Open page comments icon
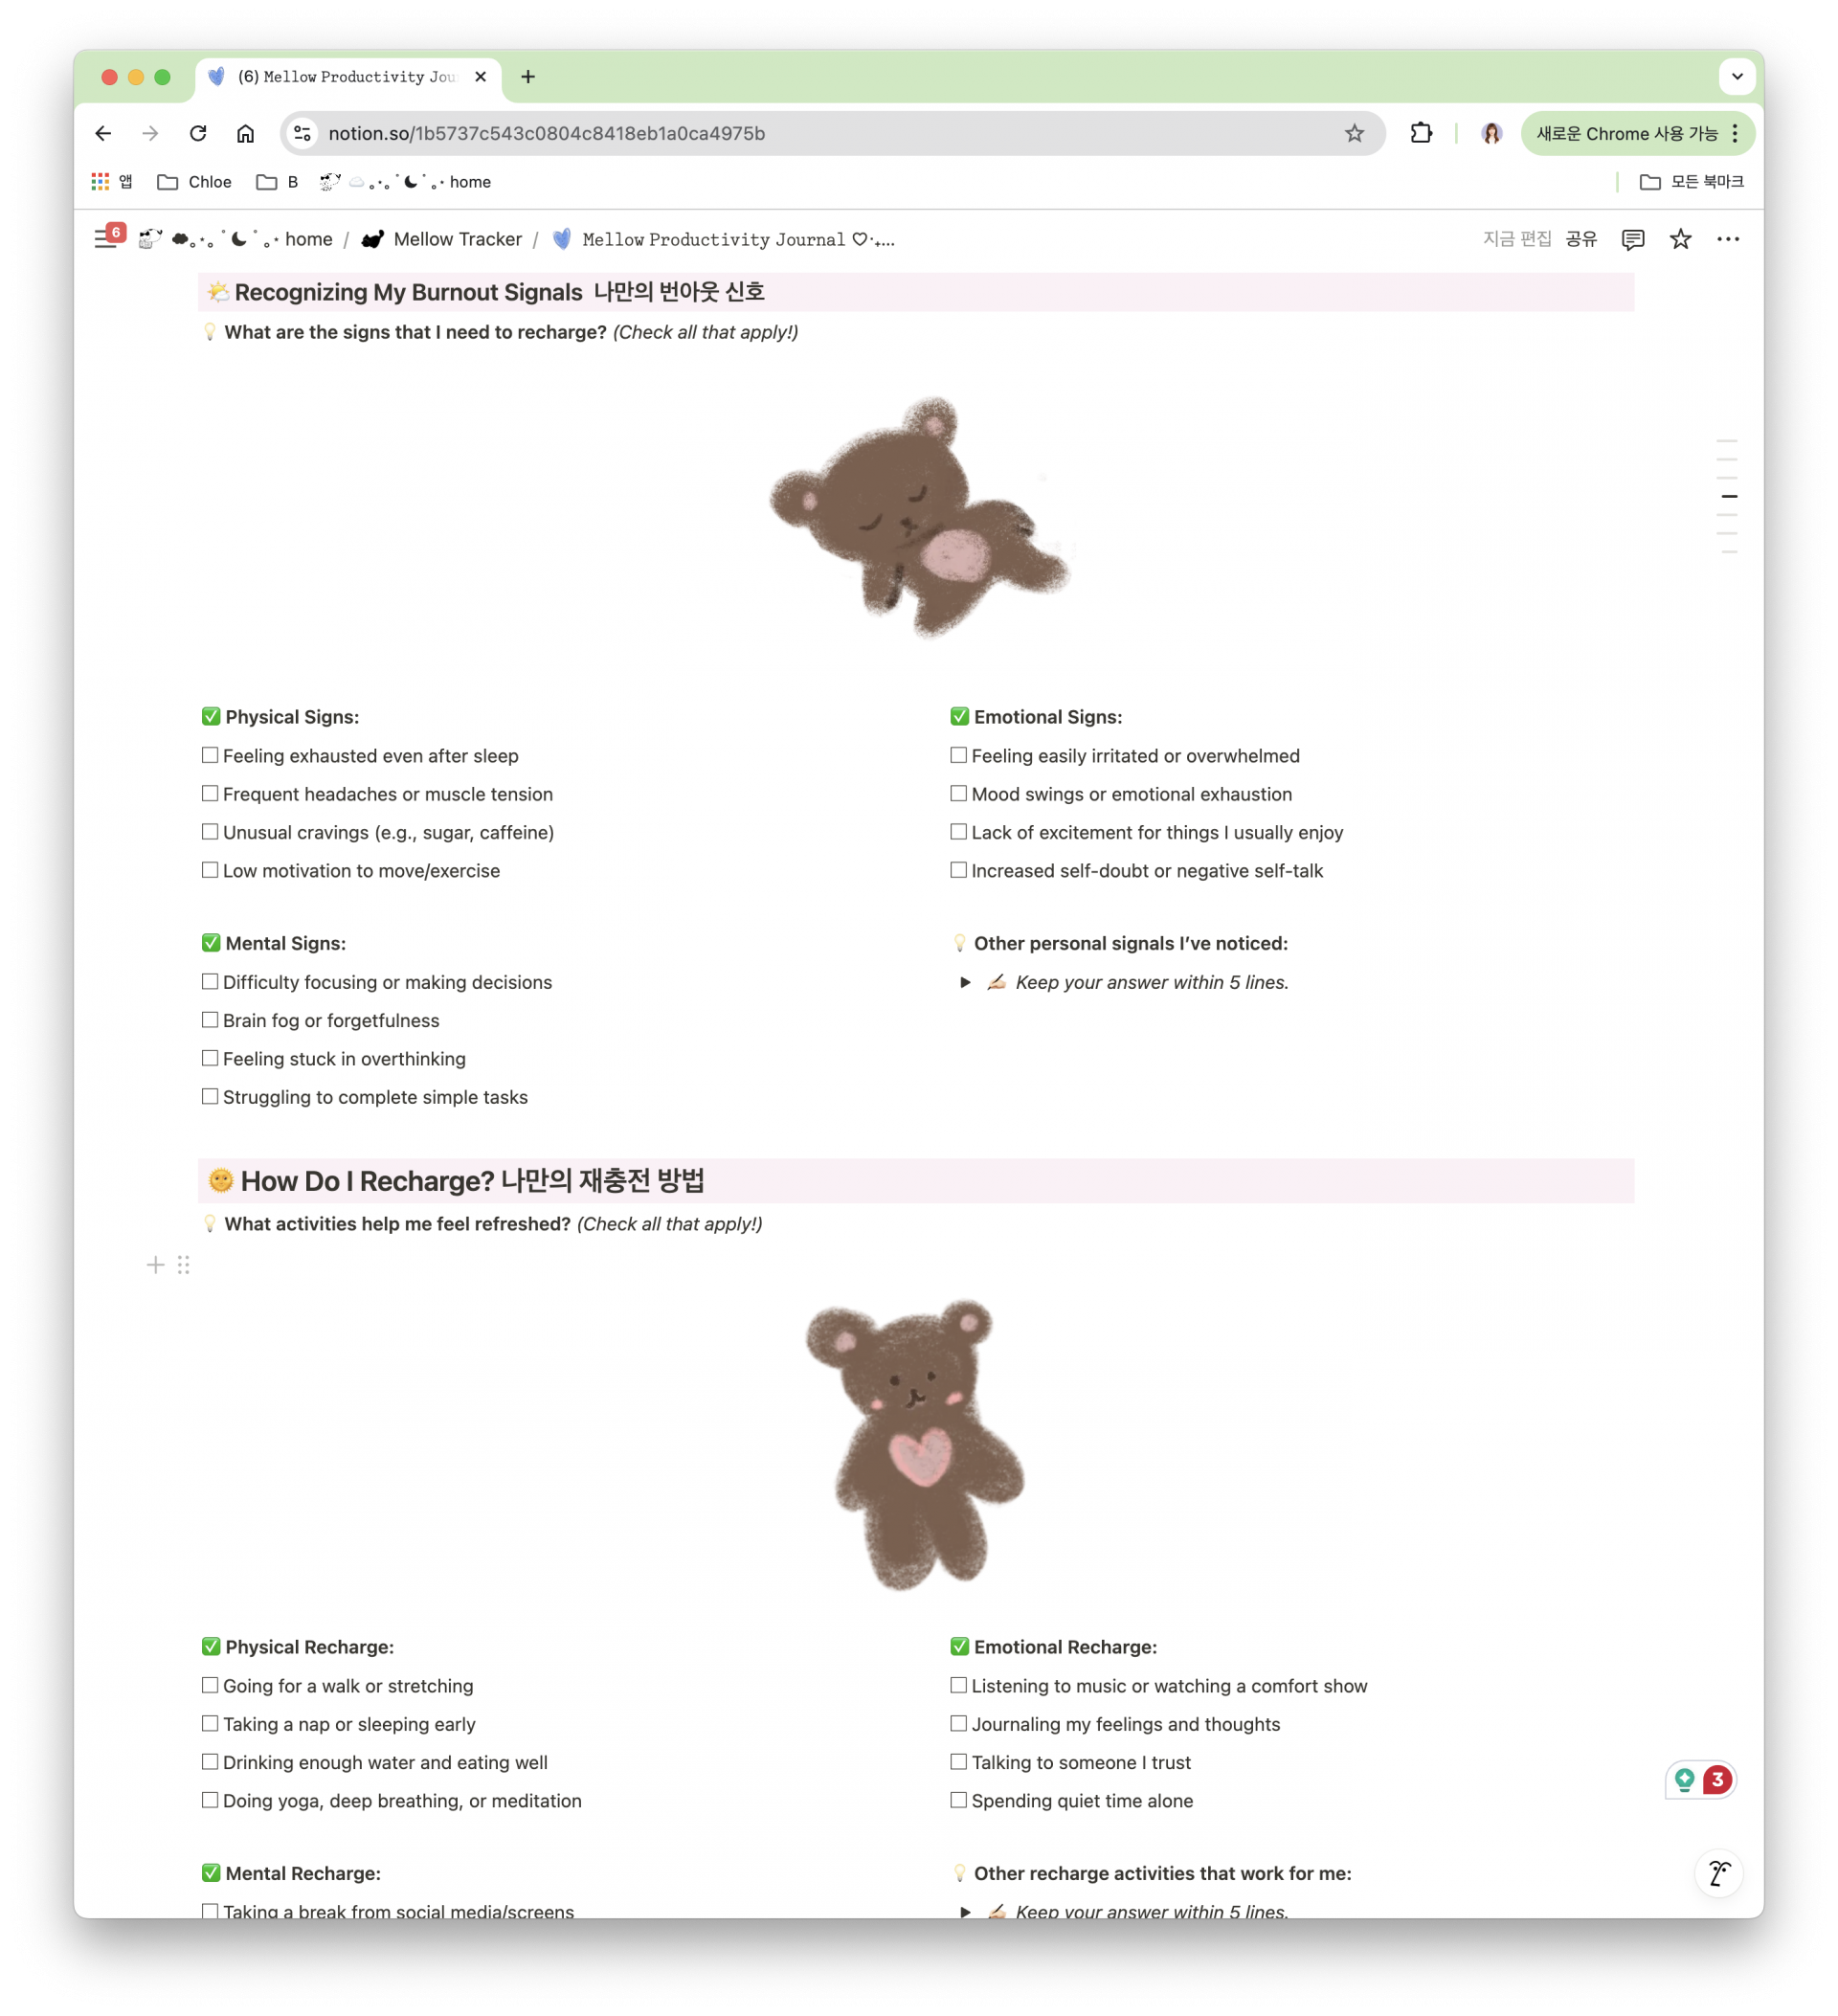The width and height of the screenshot is (1838, 2016). tap(1632, 239)
